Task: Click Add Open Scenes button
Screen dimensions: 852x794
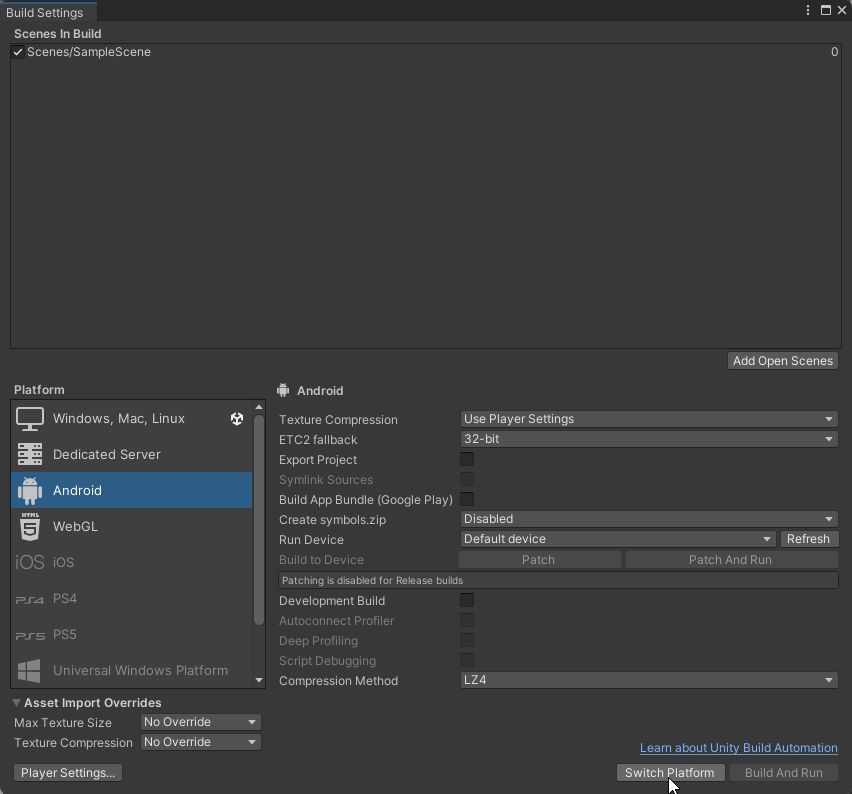Action: coord(782,361)
